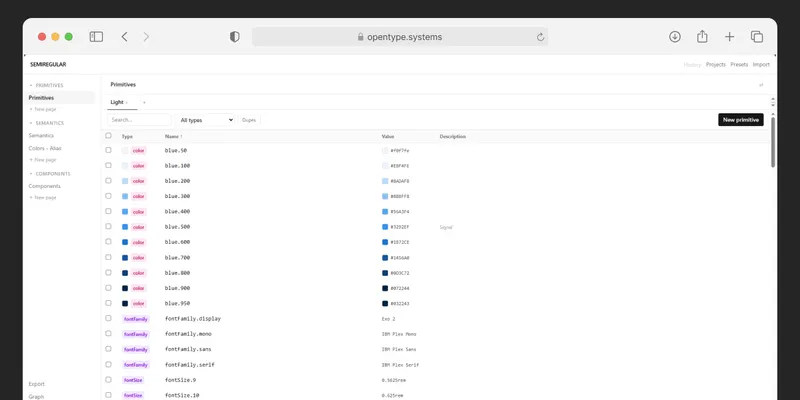
Task: Click the Safari share icon
Action: point(703,36)
